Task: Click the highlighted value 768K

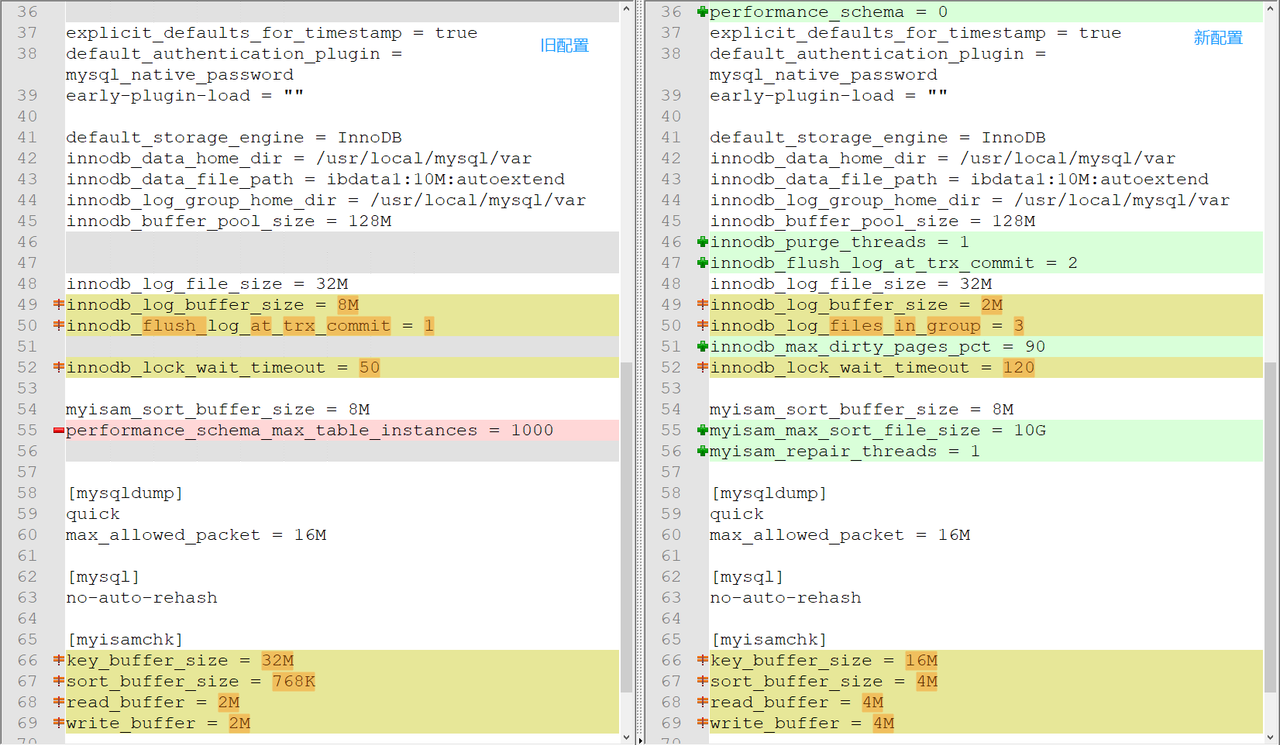Action: pyautogui.click(x=294, y=682)
